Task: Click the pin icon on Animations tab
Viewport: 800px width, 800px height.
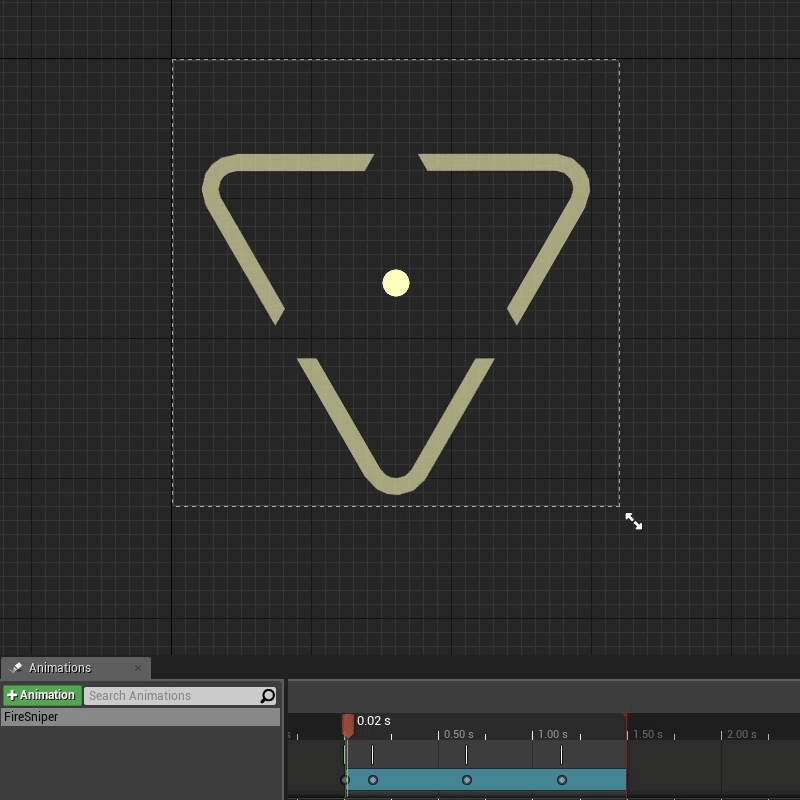Action: click(16, 667)
